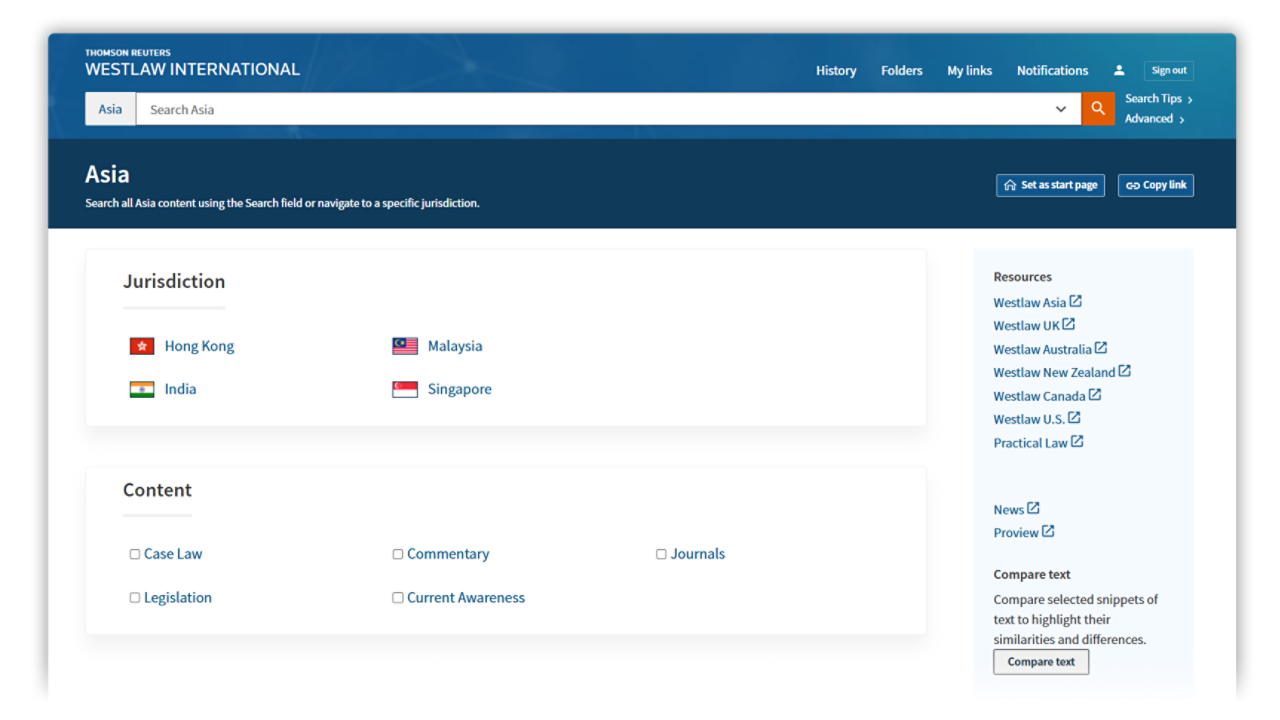1280x720 pixels.
Task: Enable the Case Law checkbox
Action: pos(134,553)
